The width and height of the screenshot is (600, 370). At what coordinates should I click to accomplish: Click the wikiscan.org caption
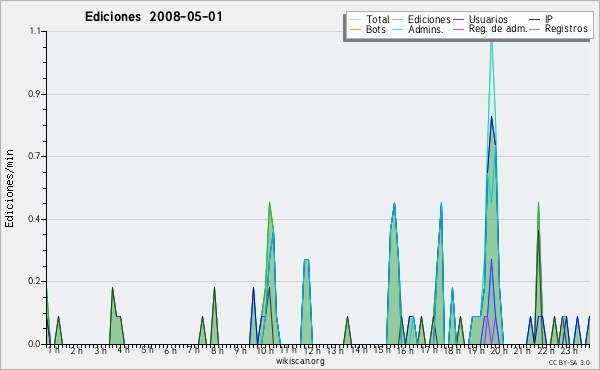(x=300, y=361)
